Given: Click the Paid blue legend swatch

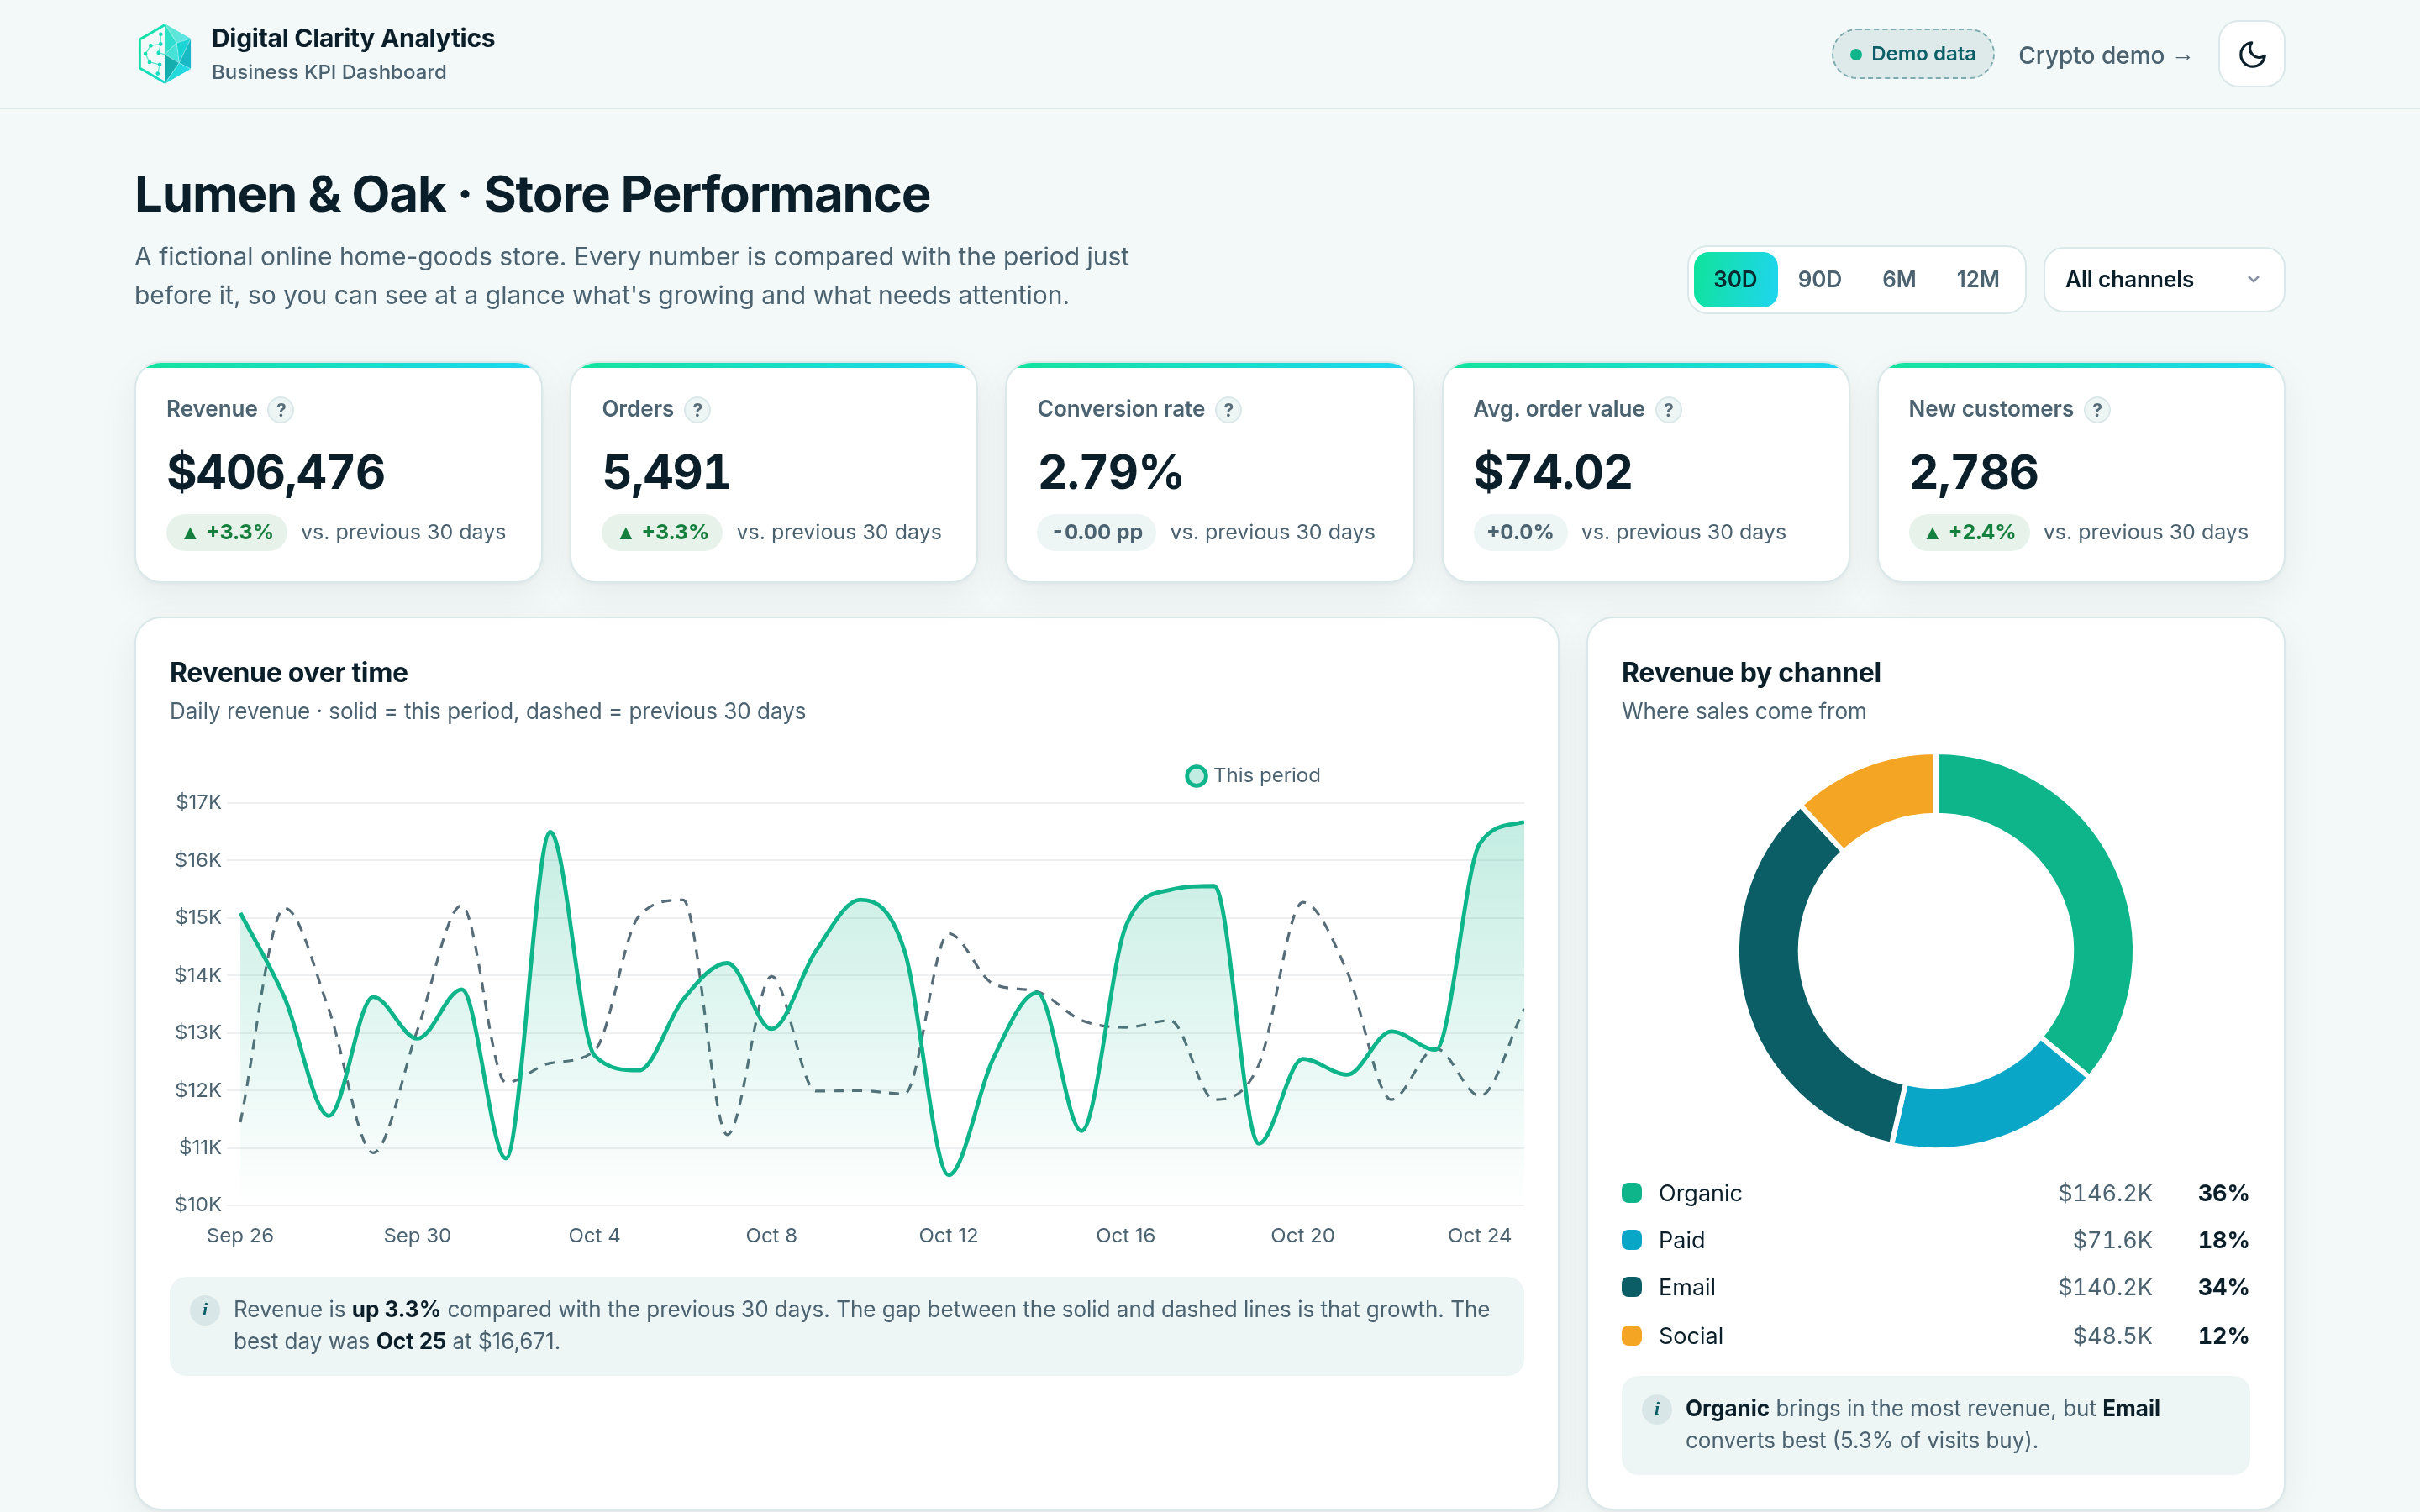Looking at the screenshot, I should 1632,1240.
